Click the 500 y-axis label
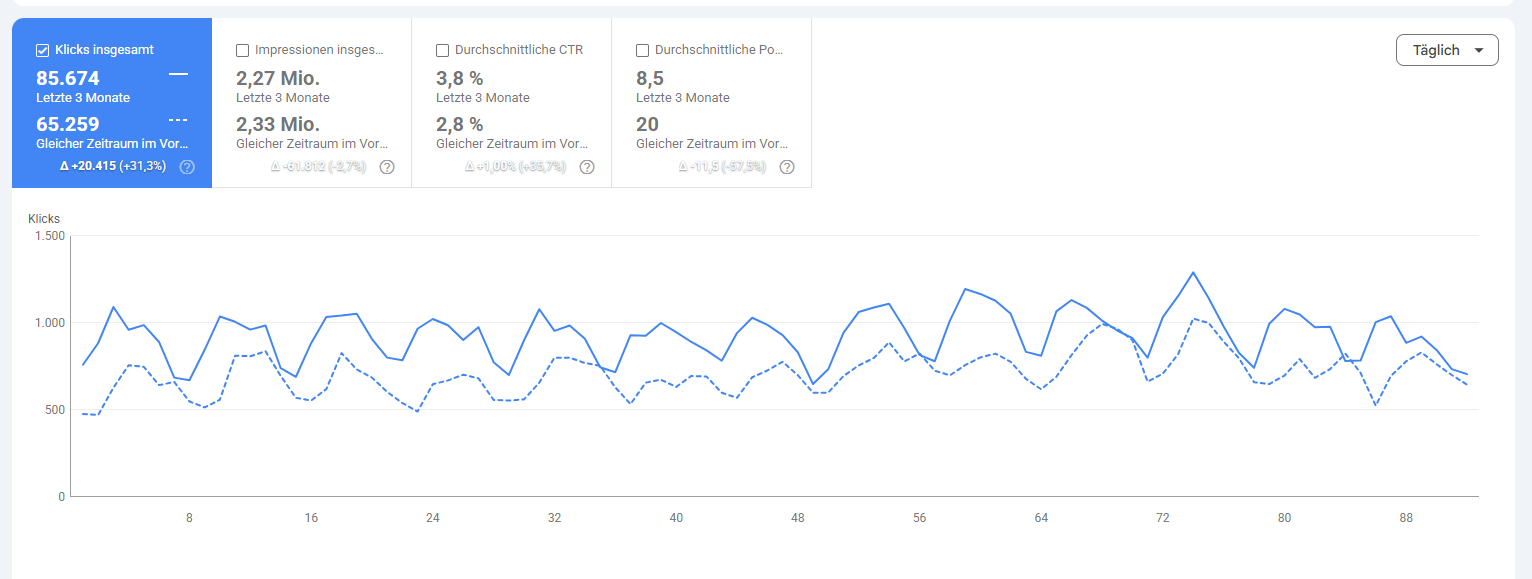This screenshot has height=579, width=1532. (x=55, y=410)
